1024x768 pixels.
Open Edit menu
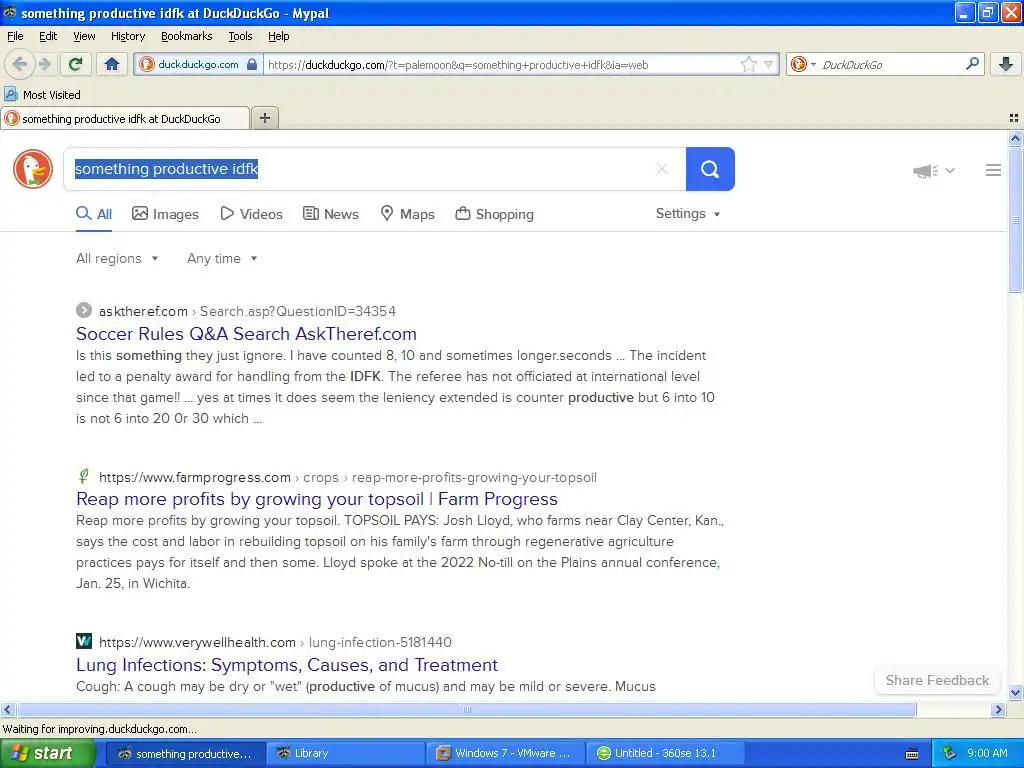point(48,36)
